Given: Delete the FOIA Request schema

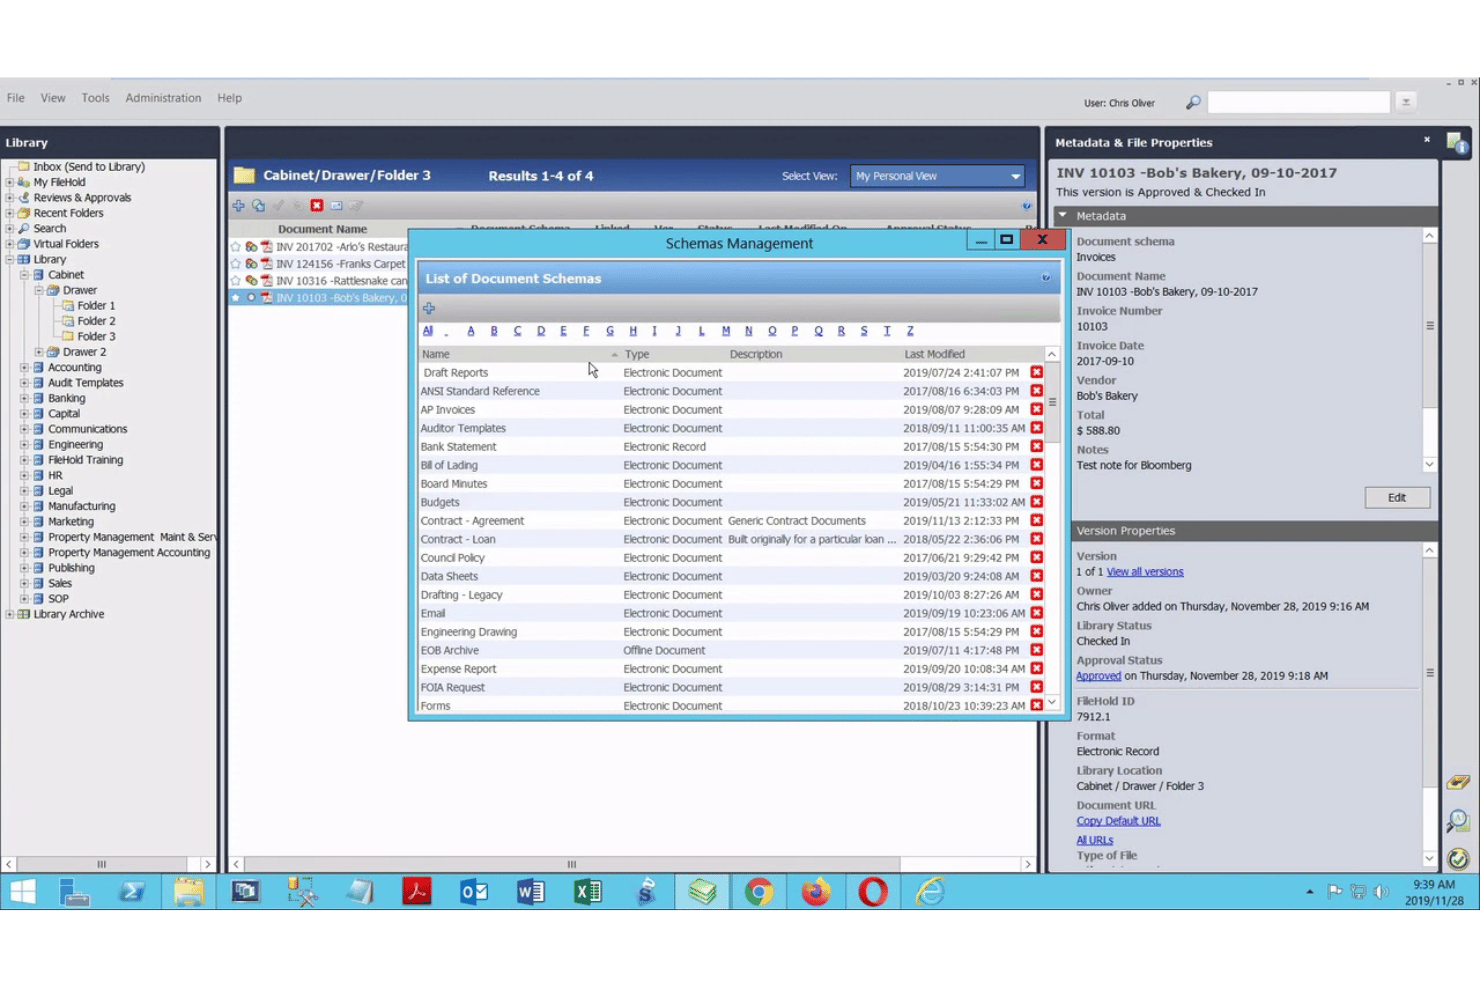Looking at the screenshot, I should click(1037, 687).
